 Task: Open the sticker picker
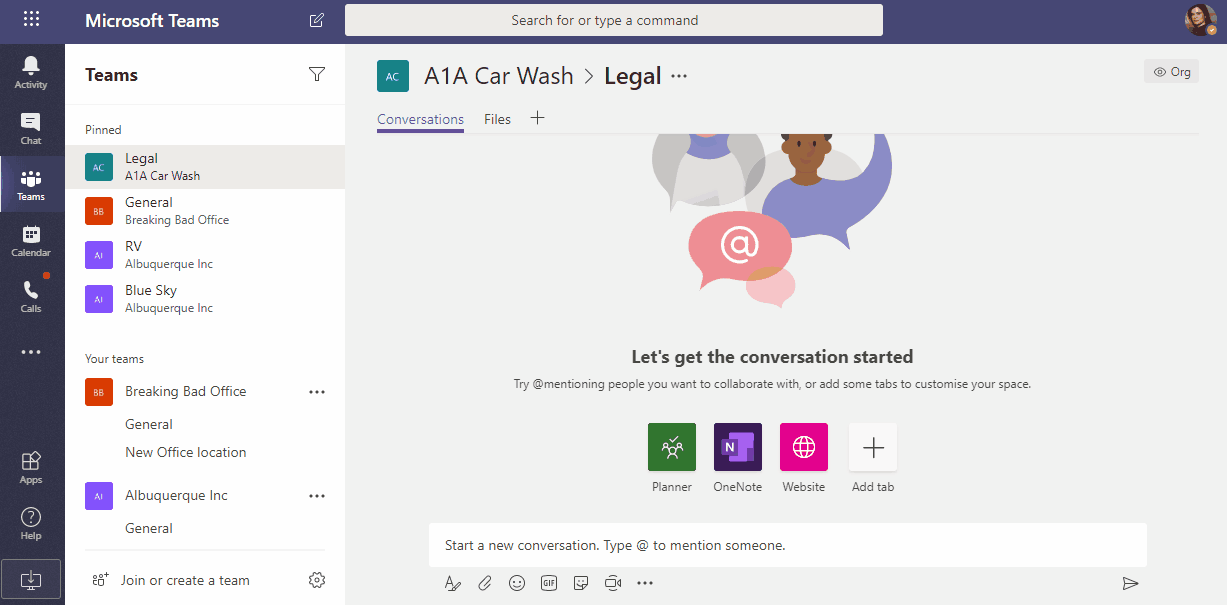[581, 583]
